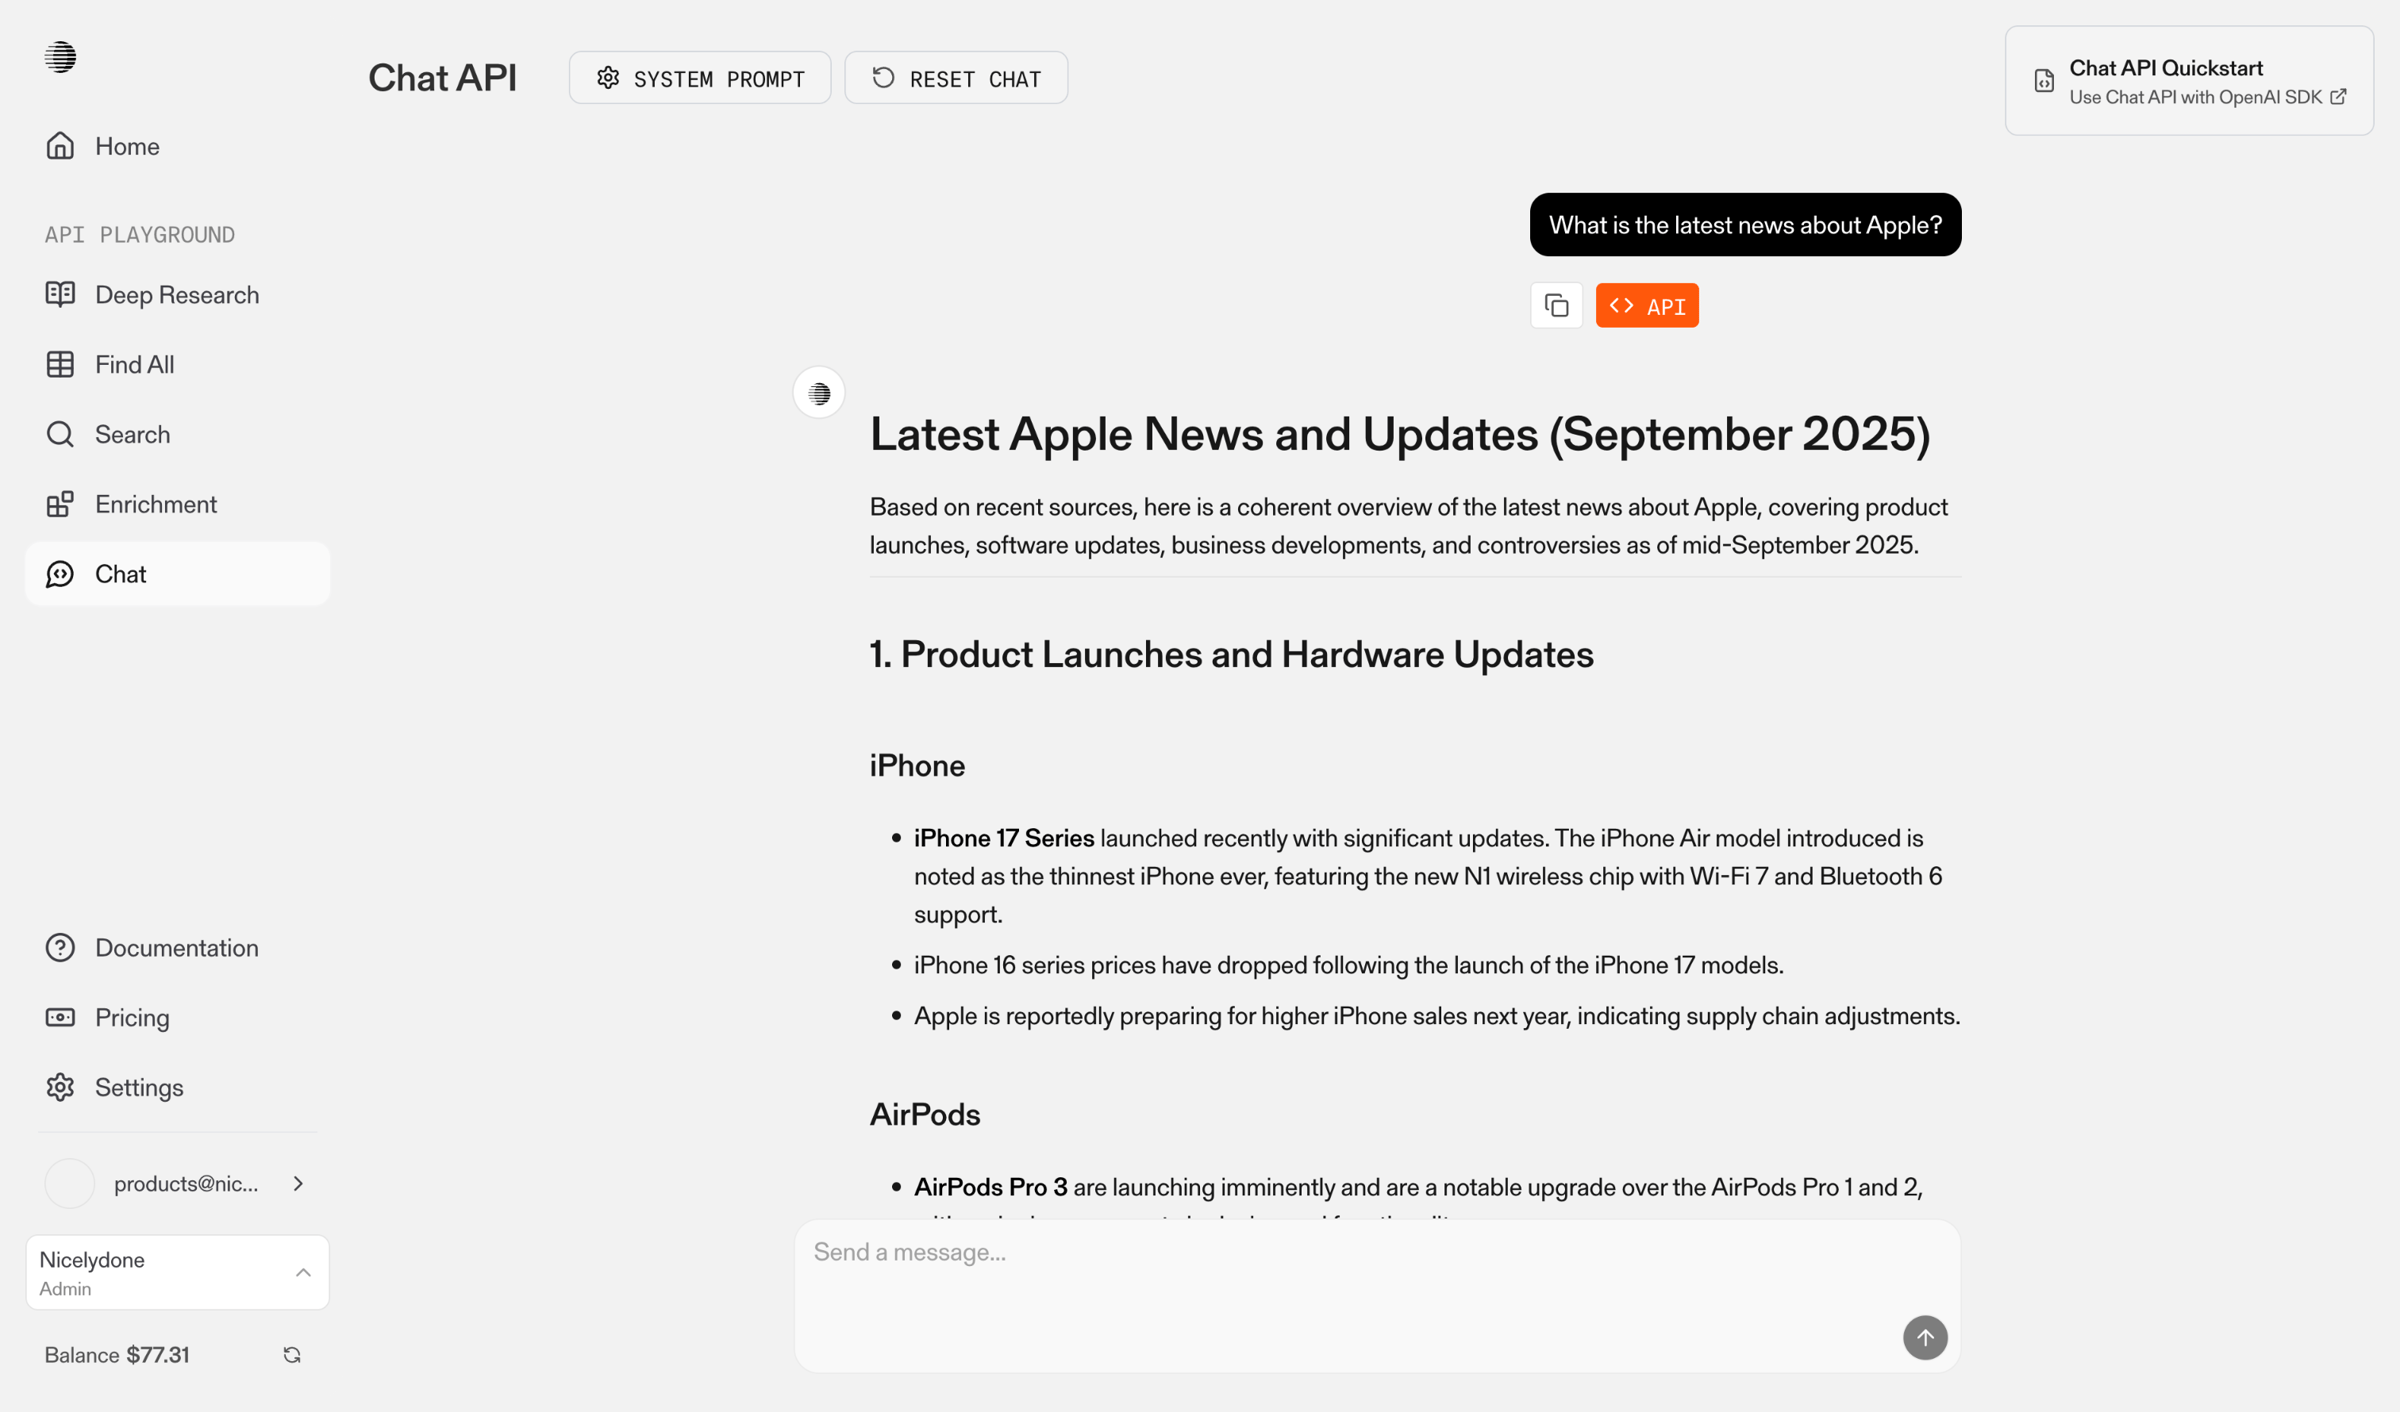Refresh the account balance
The width and height of the screenshot is (2400, 1412).
(292, 1355)
